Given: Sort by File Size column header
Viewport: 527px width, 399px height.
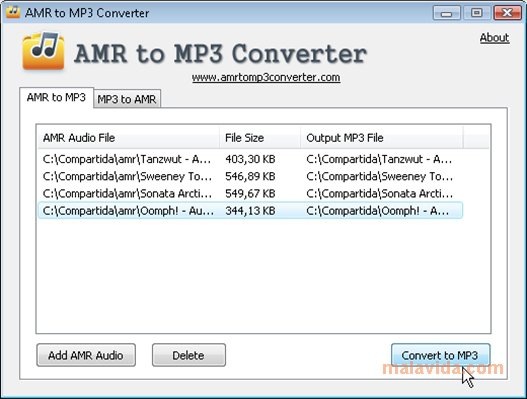Looking at the screenshot, I should [260, 137].
